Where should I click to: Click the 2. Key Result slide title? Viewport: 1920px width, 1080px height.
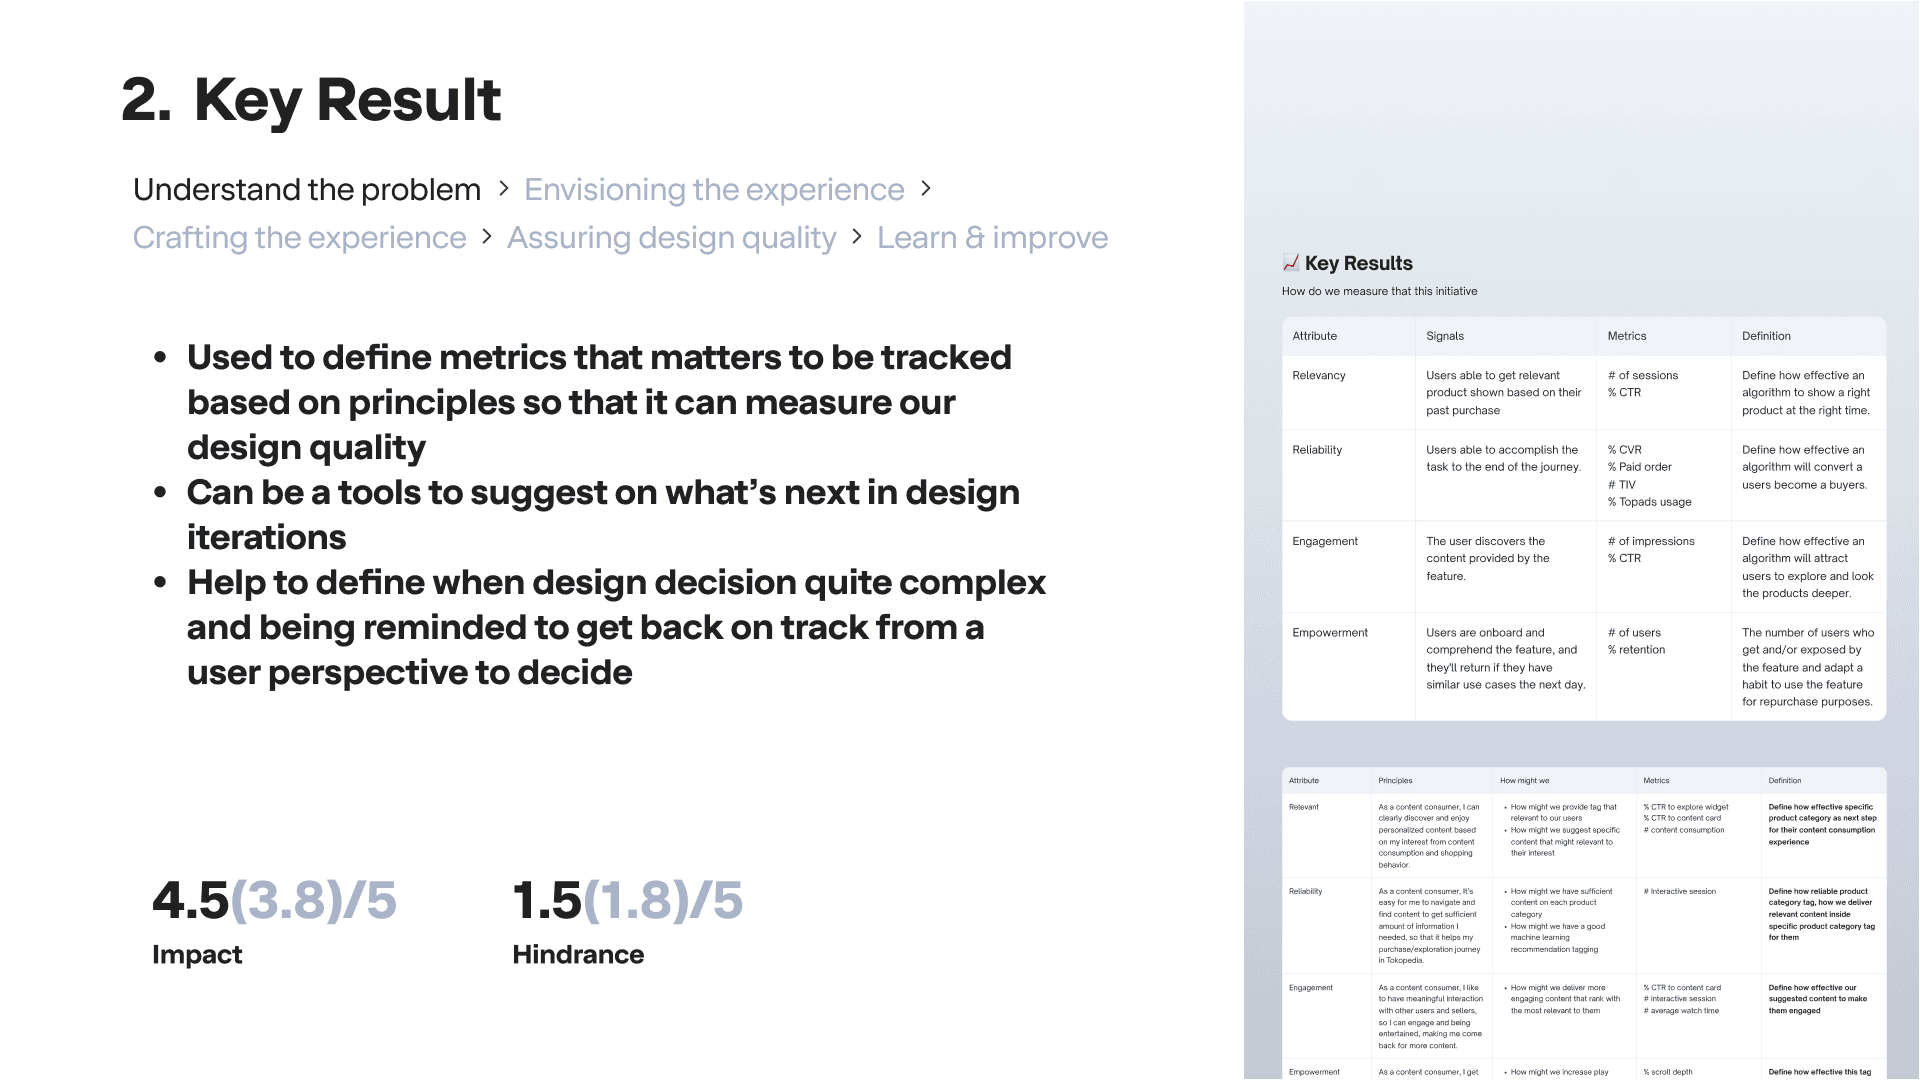[x=311, y=100]
